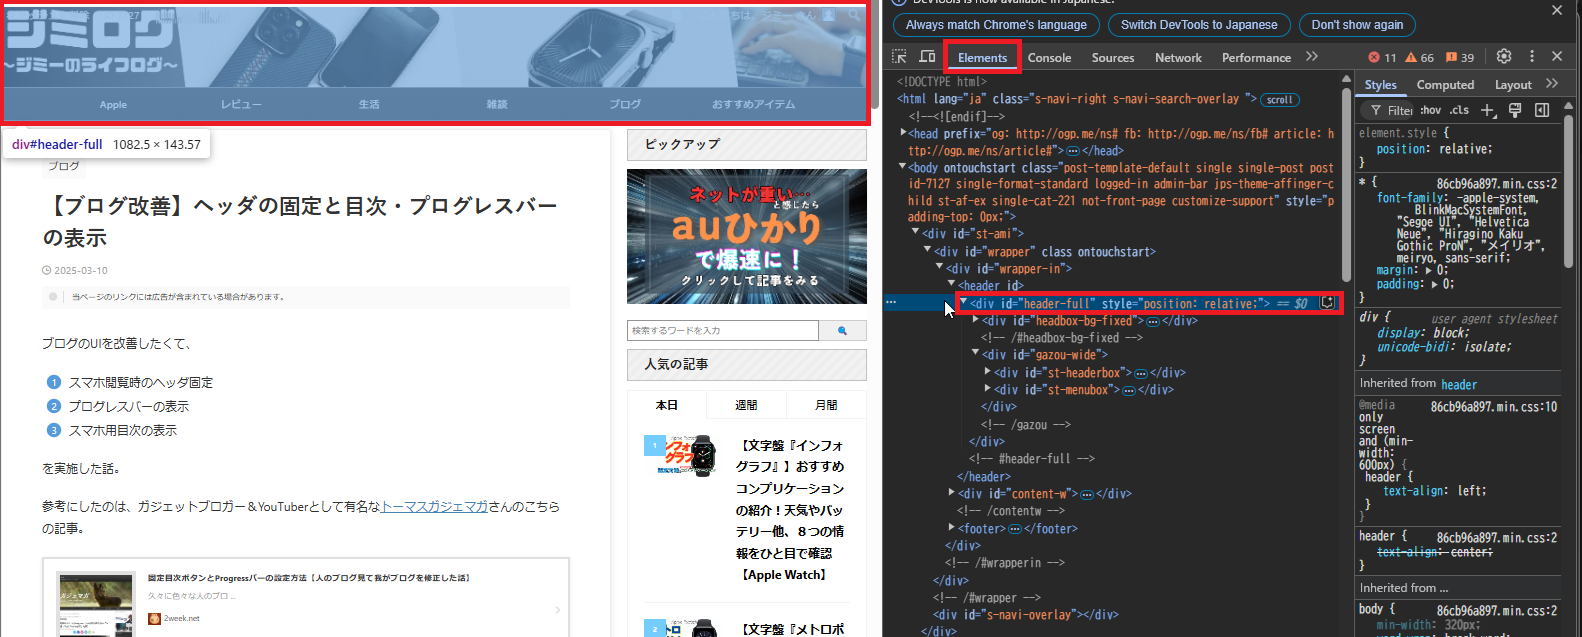Image resolution: width=1582 pixels, height=637 pixels.
Task: Toggle the device toolbar icon
Action: [927, 57]
